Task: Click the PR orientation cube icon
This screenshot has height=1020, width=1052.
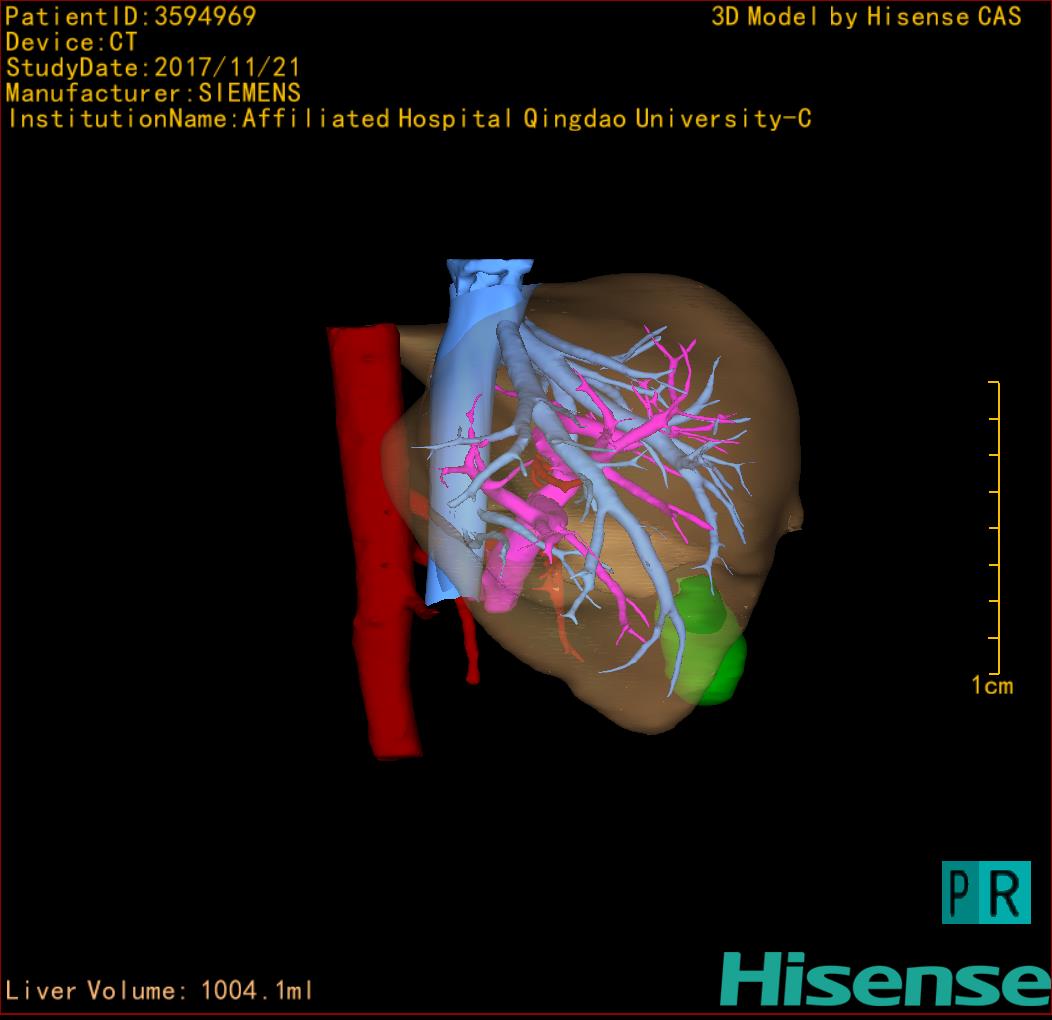Action: point(986,892)
